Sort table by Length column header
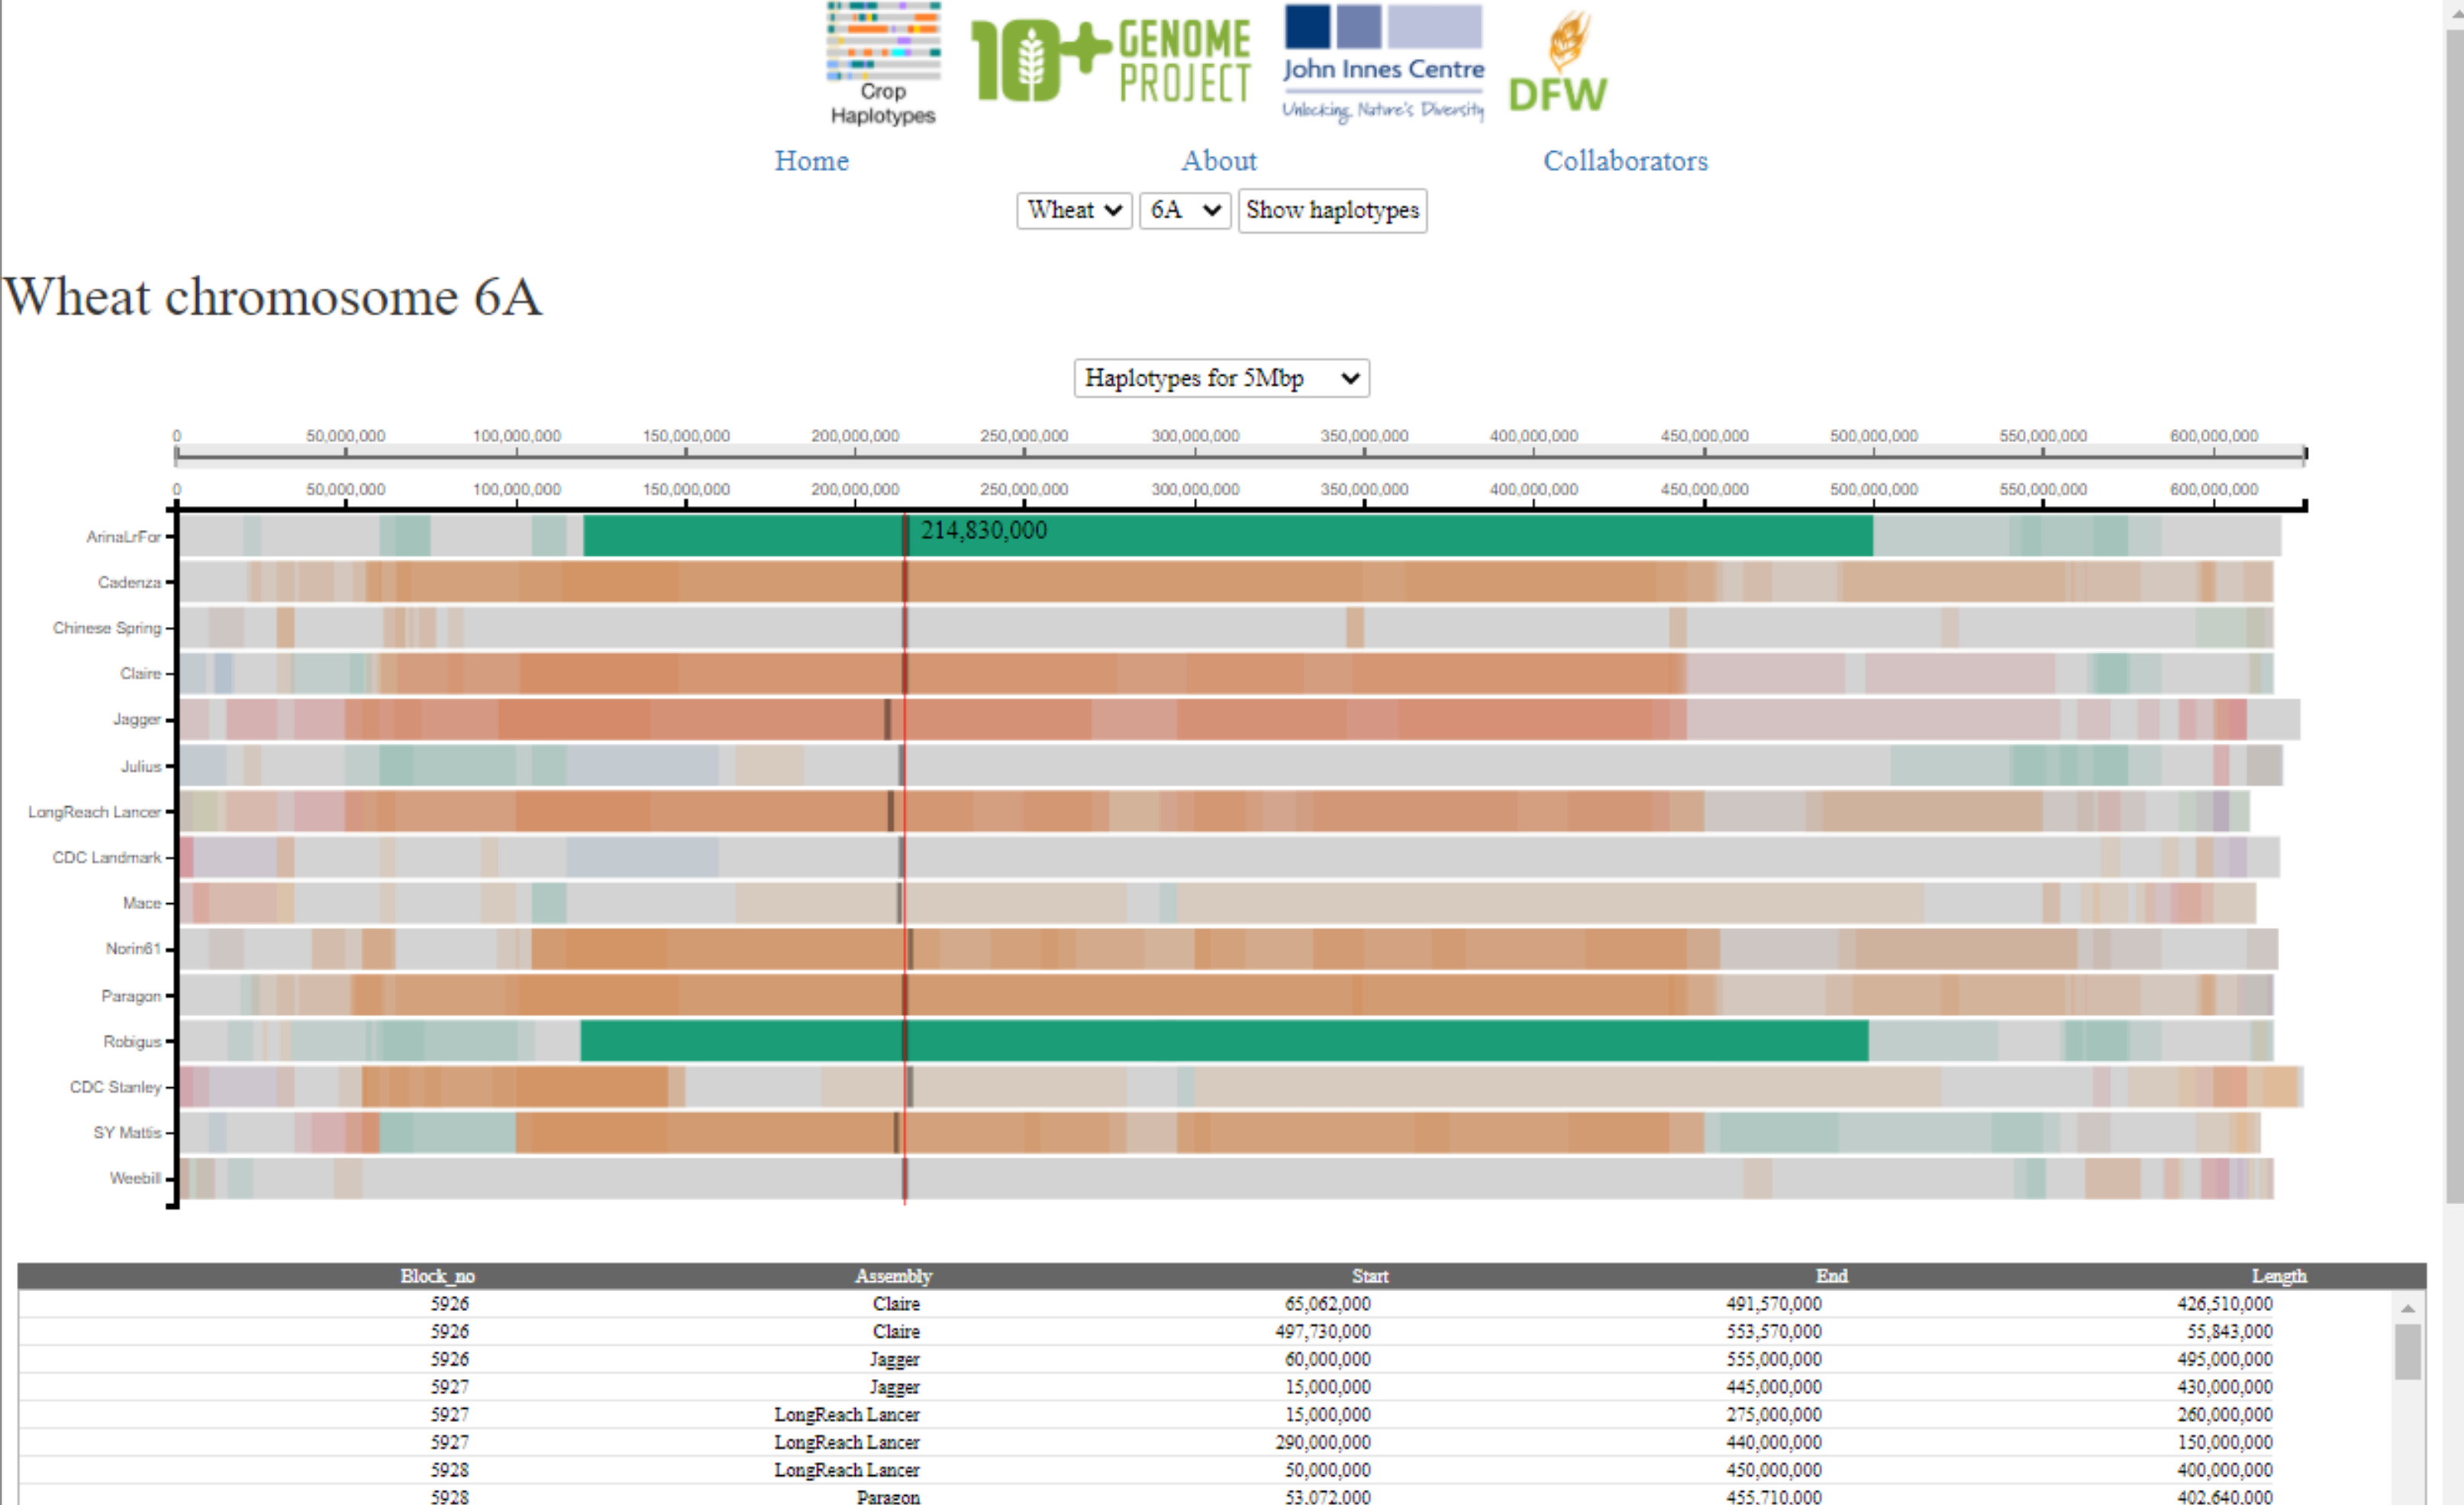2464x1505 pixels. 2278,1276
